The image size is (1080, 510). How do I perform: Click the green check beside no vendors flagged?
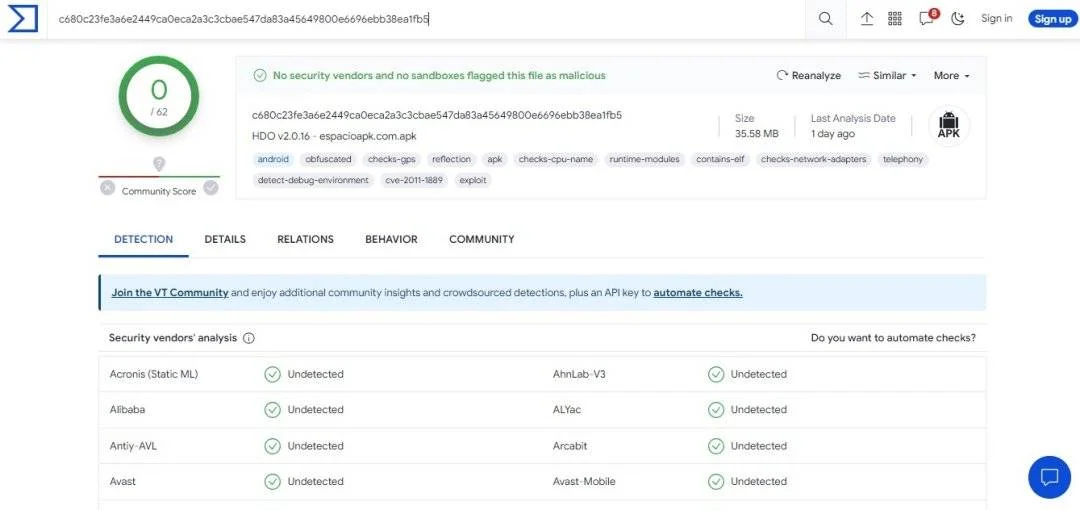click(260, 76)
